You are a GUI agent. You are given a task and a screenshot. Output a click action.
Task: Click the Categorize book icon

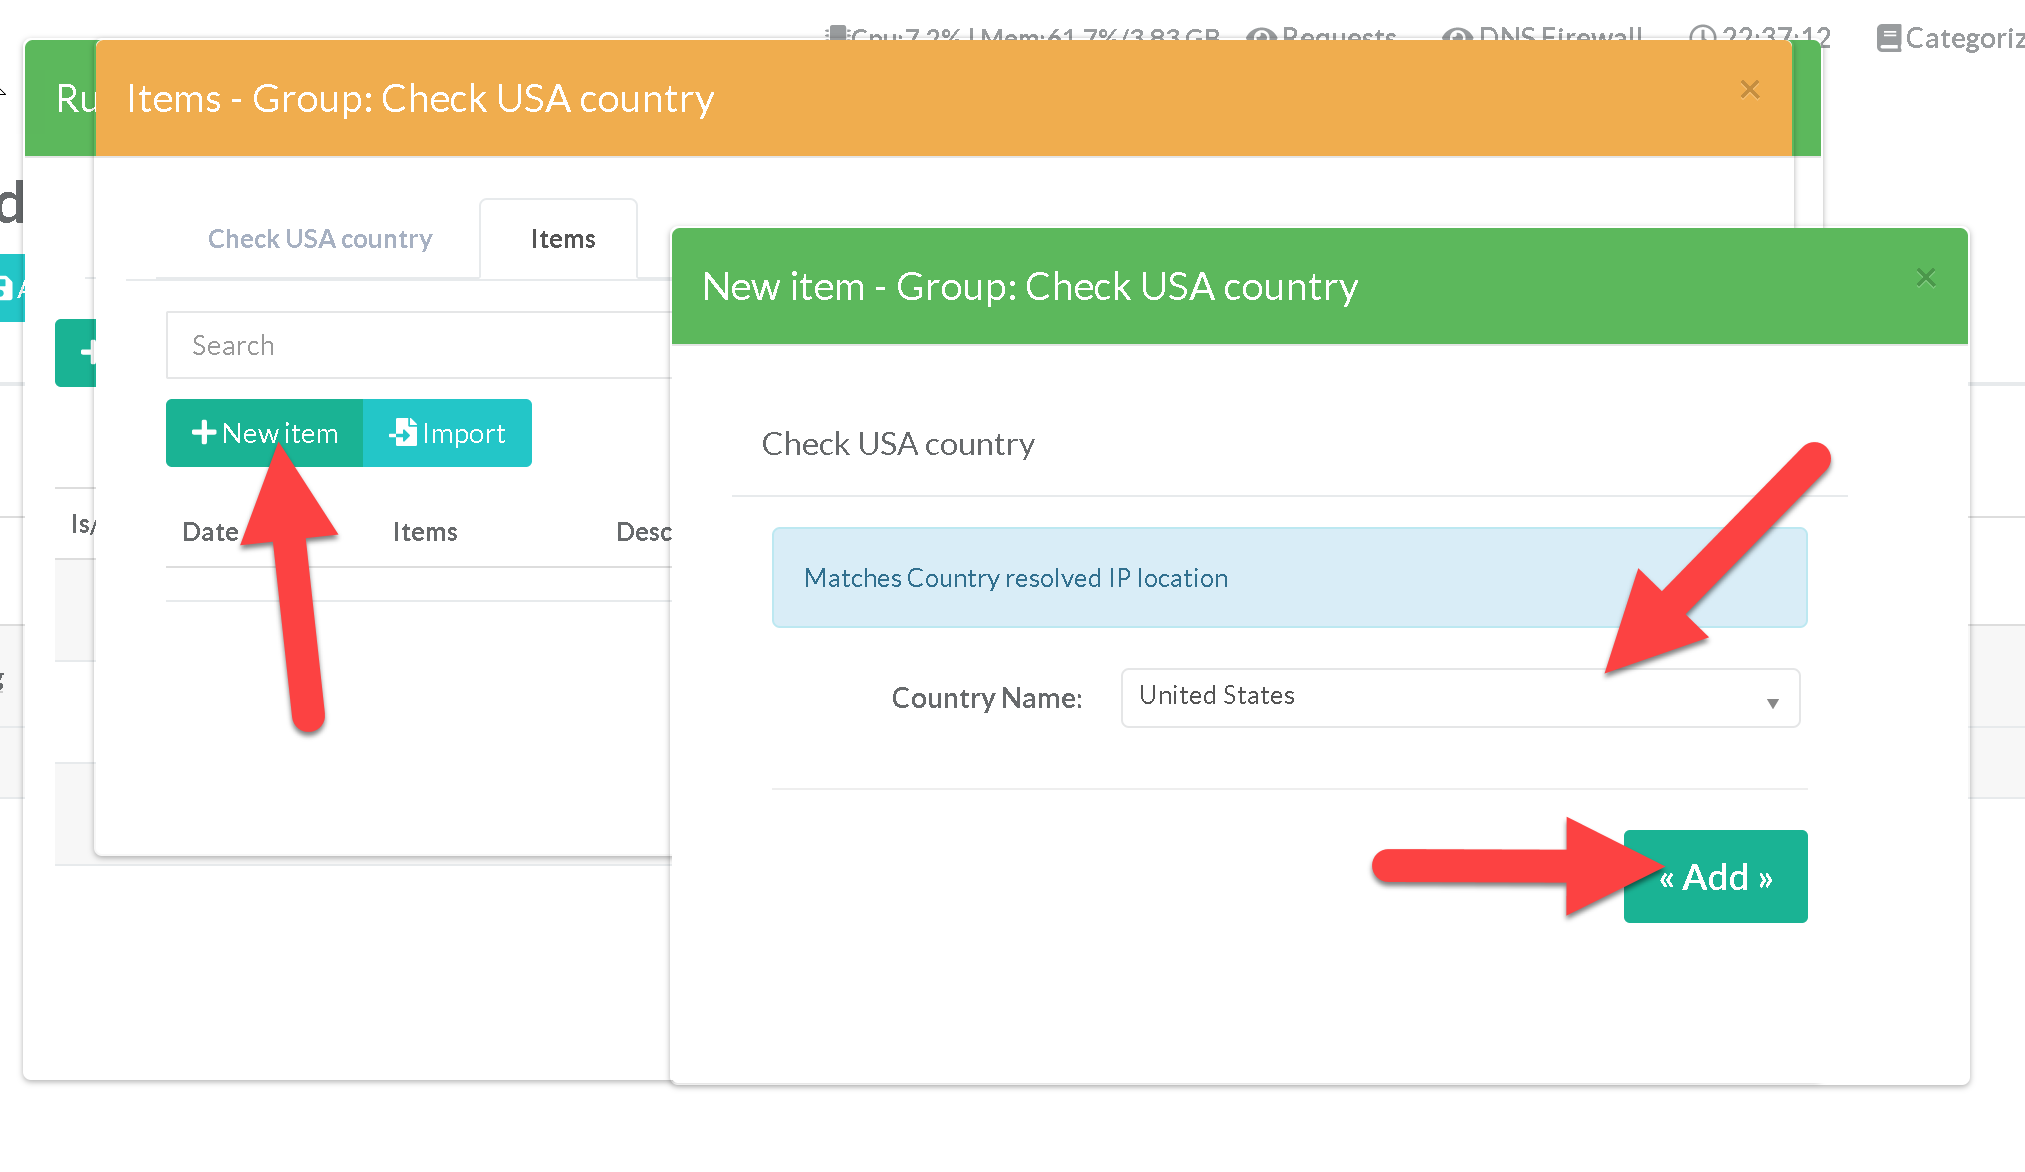coord(1888,38)
